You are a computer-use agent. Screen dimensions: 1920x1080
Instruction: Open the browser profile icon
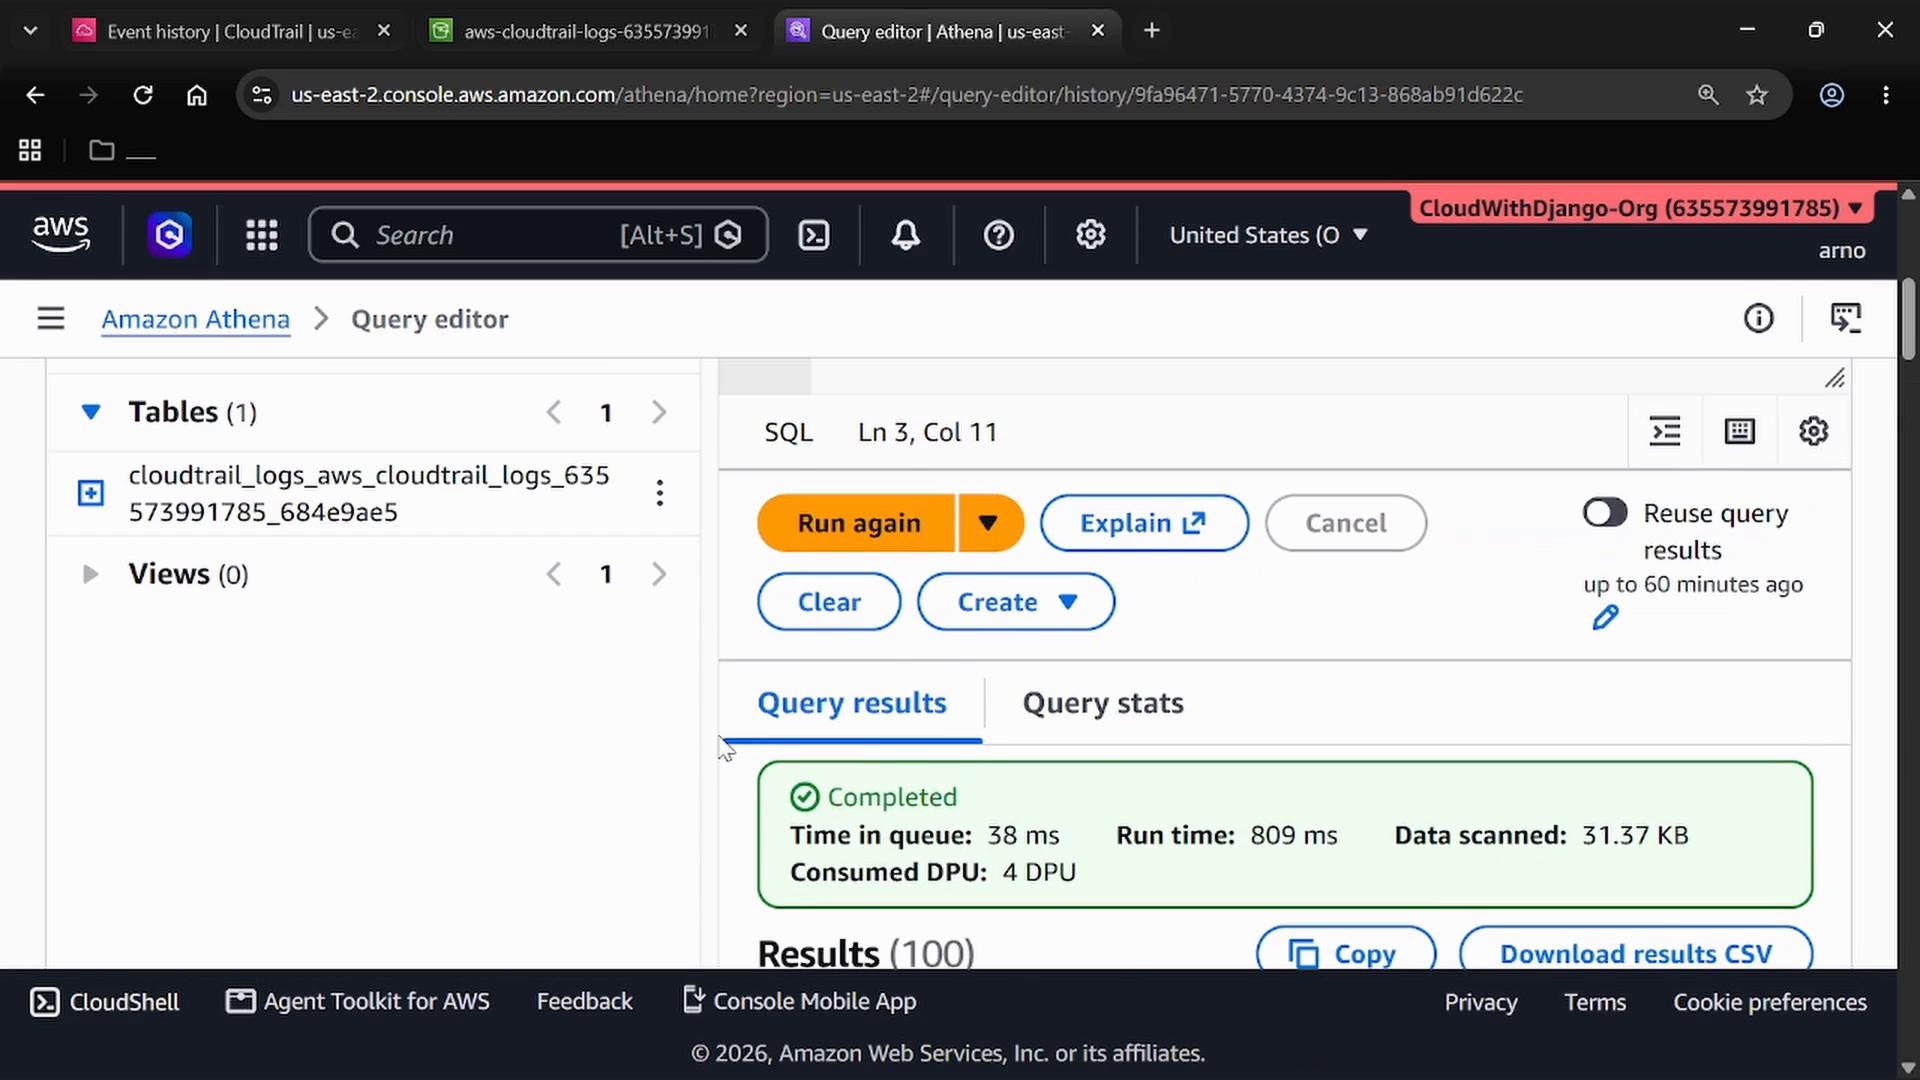[1832, 95]
